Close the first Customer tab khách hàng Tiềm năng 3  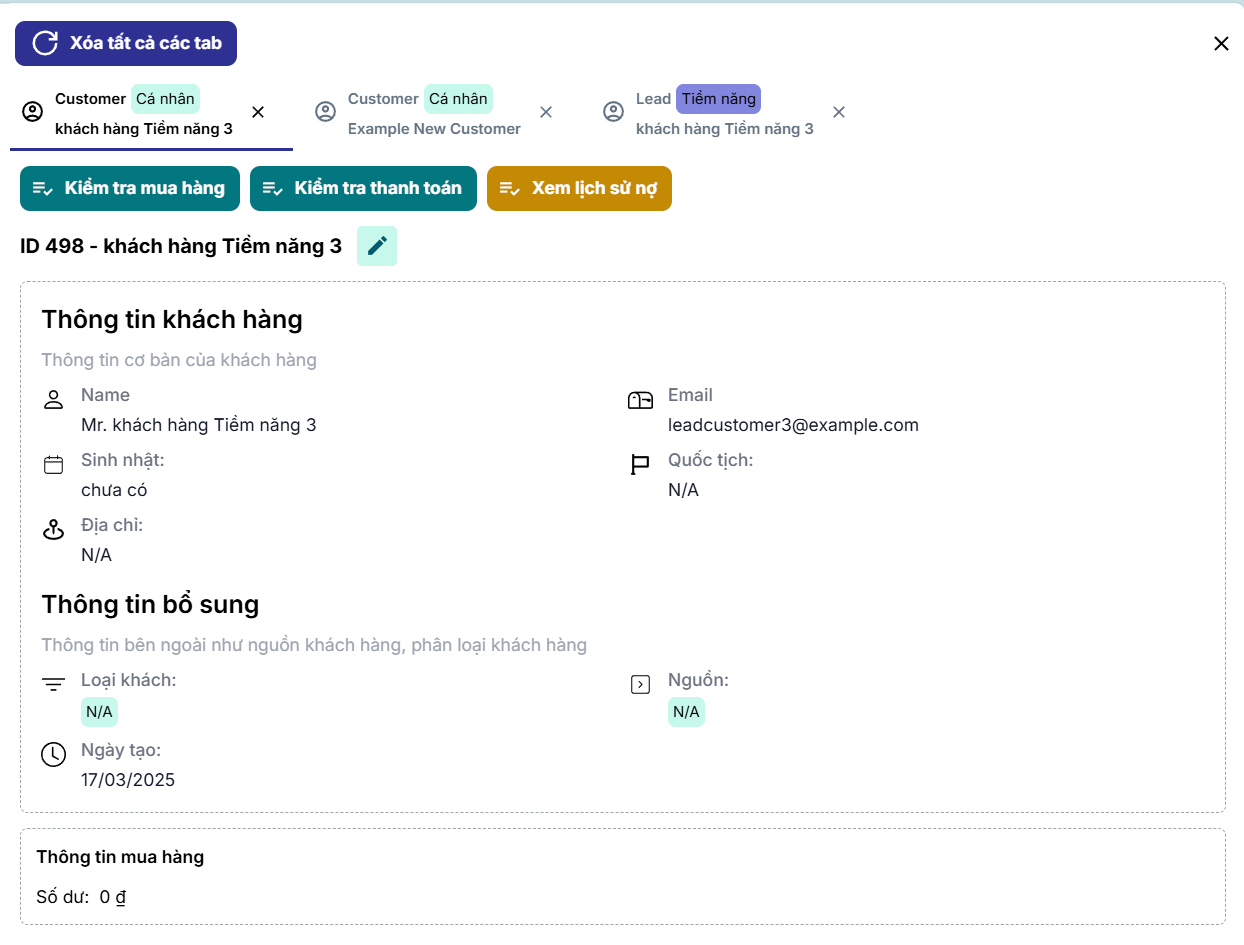tap(258, 112)
